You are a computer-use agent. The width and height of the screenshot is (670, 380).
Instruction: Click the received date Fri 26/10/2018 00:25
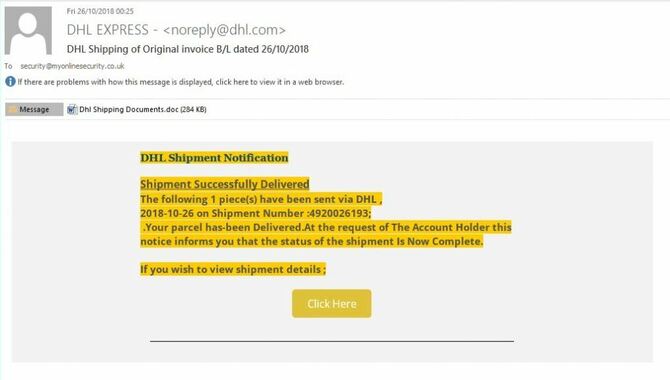point(100,11)
